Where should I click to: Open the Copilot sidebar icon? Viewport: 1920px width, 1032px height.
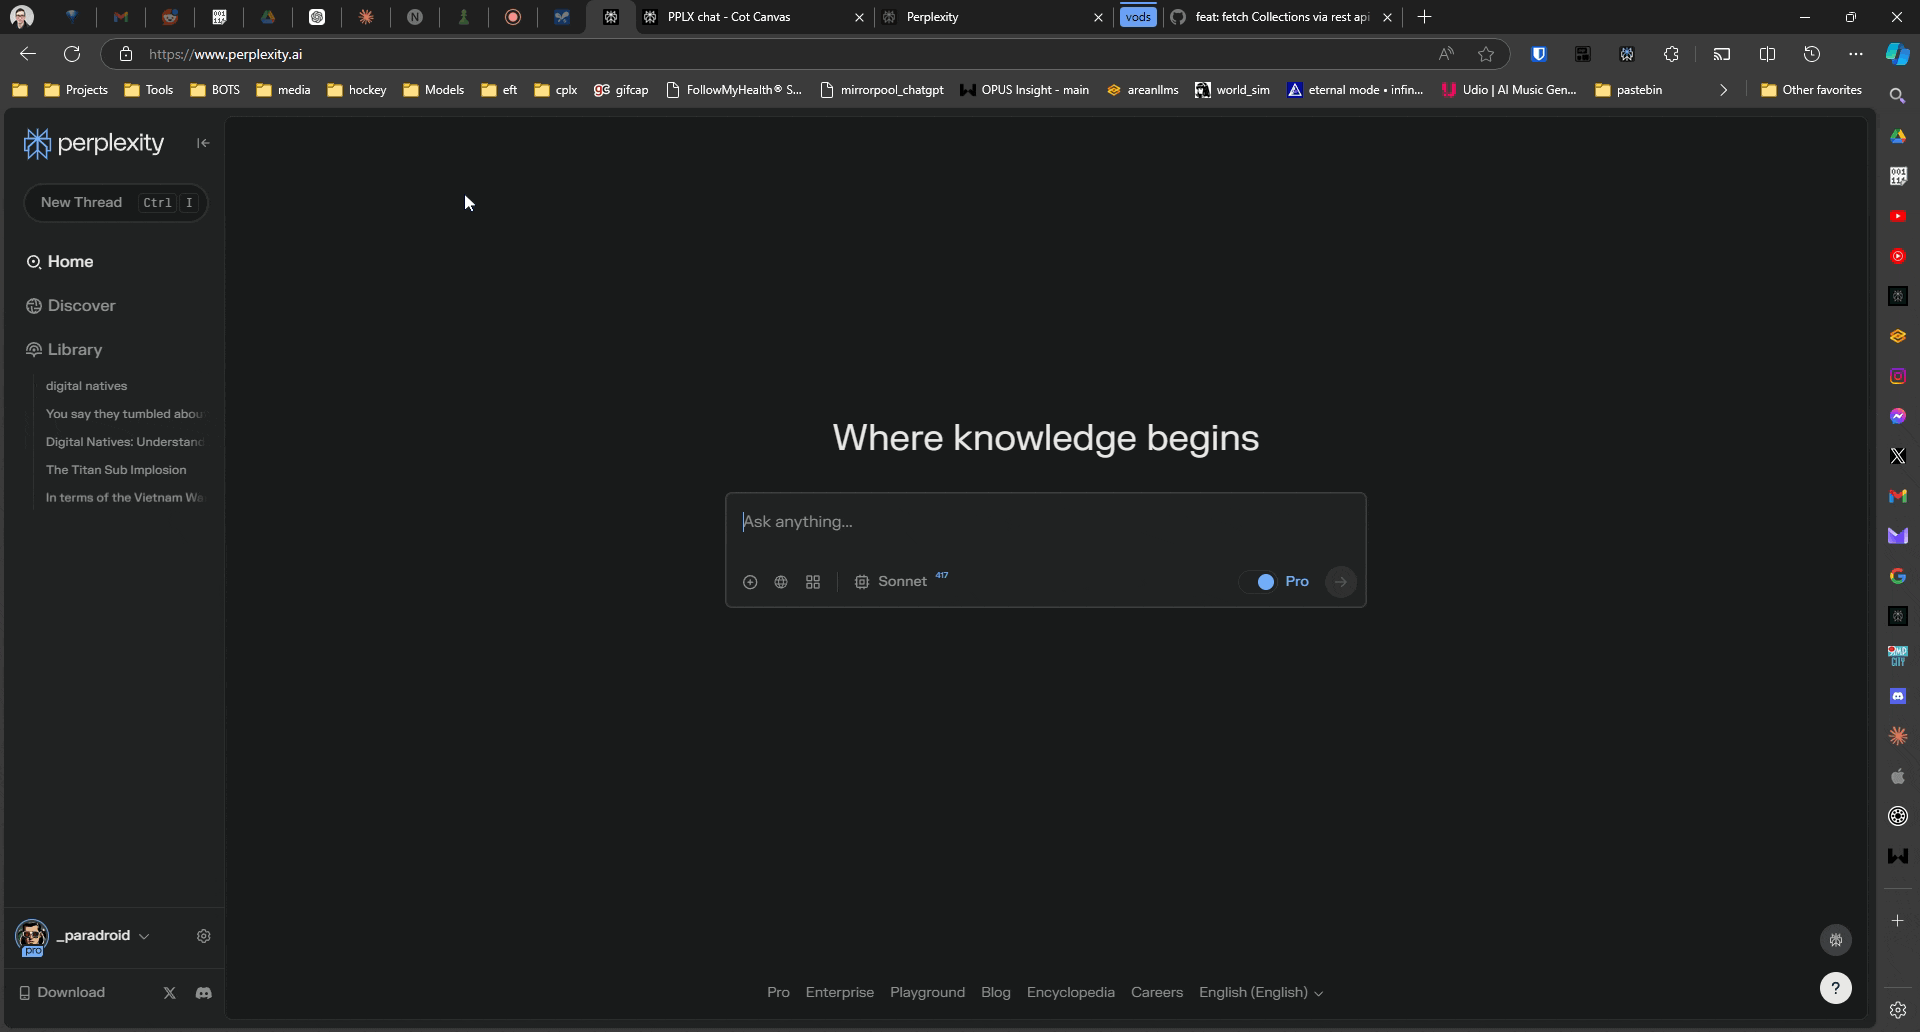[x=1897, y=54]
